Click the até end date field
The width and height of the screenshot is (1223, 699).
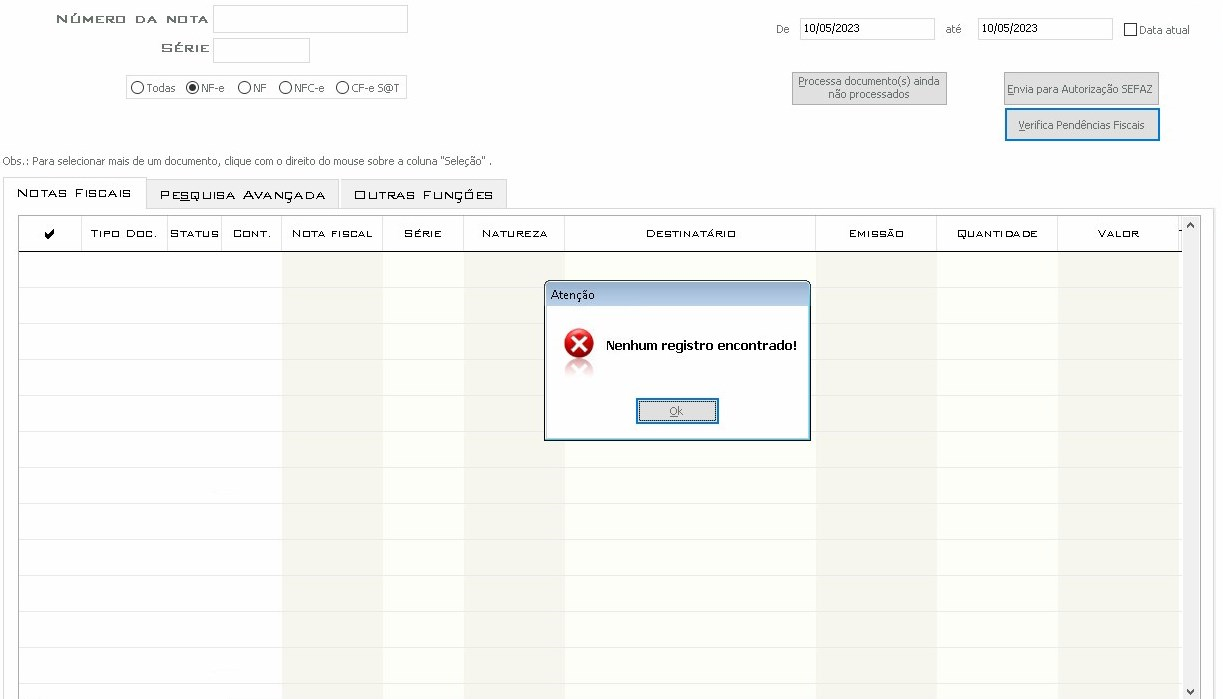click(1045, 29)
